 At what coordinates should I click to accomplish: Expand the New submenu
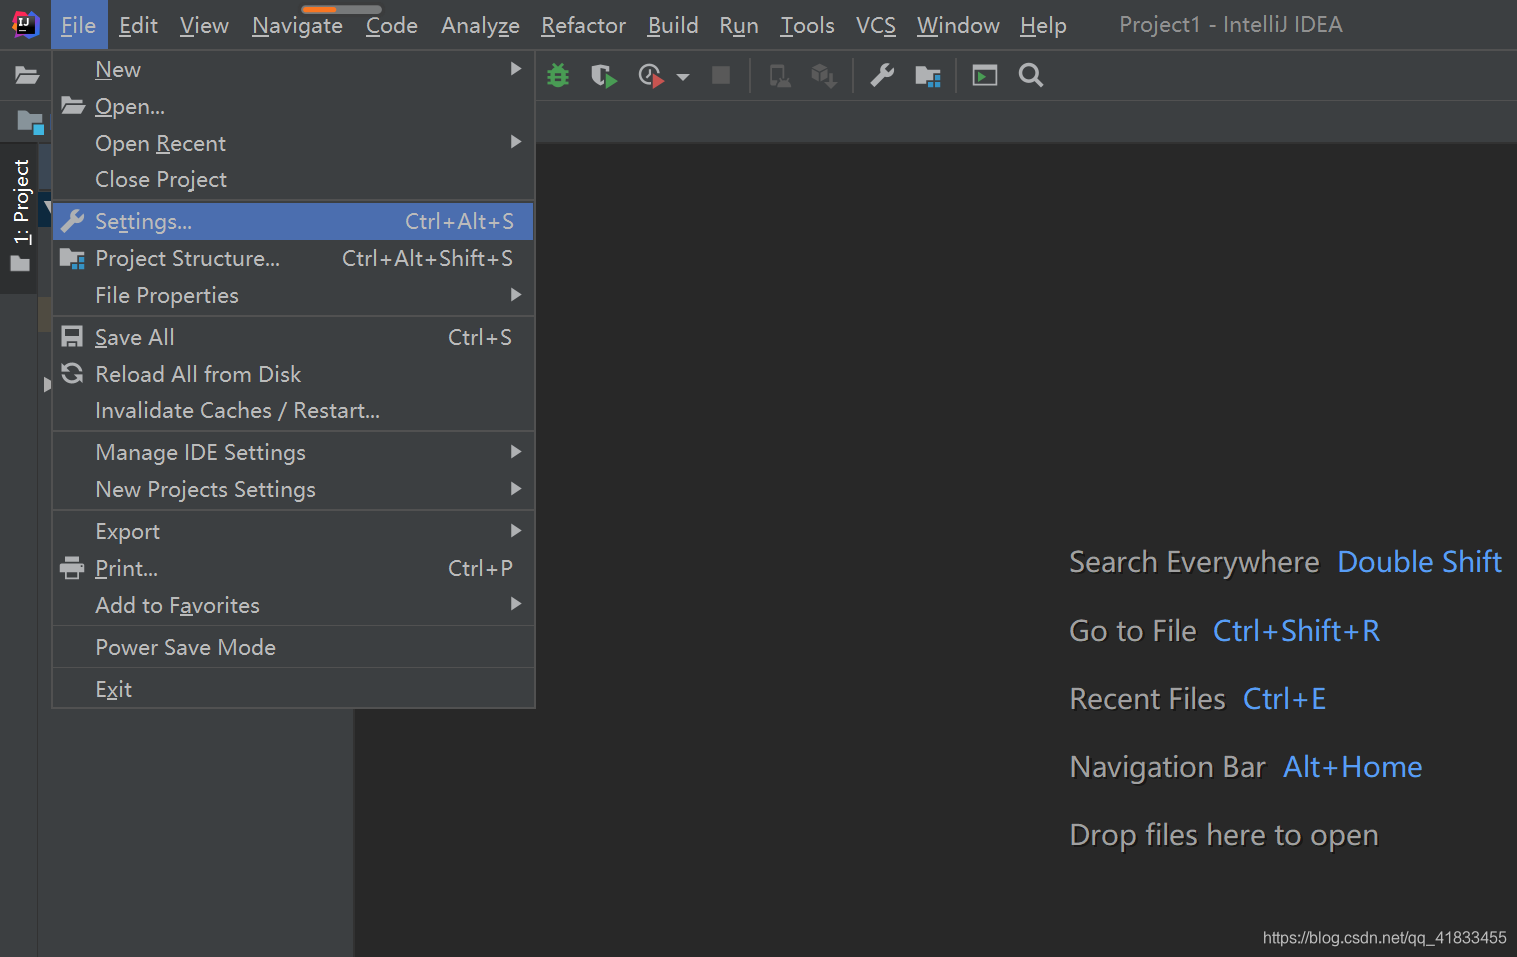point(293,69)
